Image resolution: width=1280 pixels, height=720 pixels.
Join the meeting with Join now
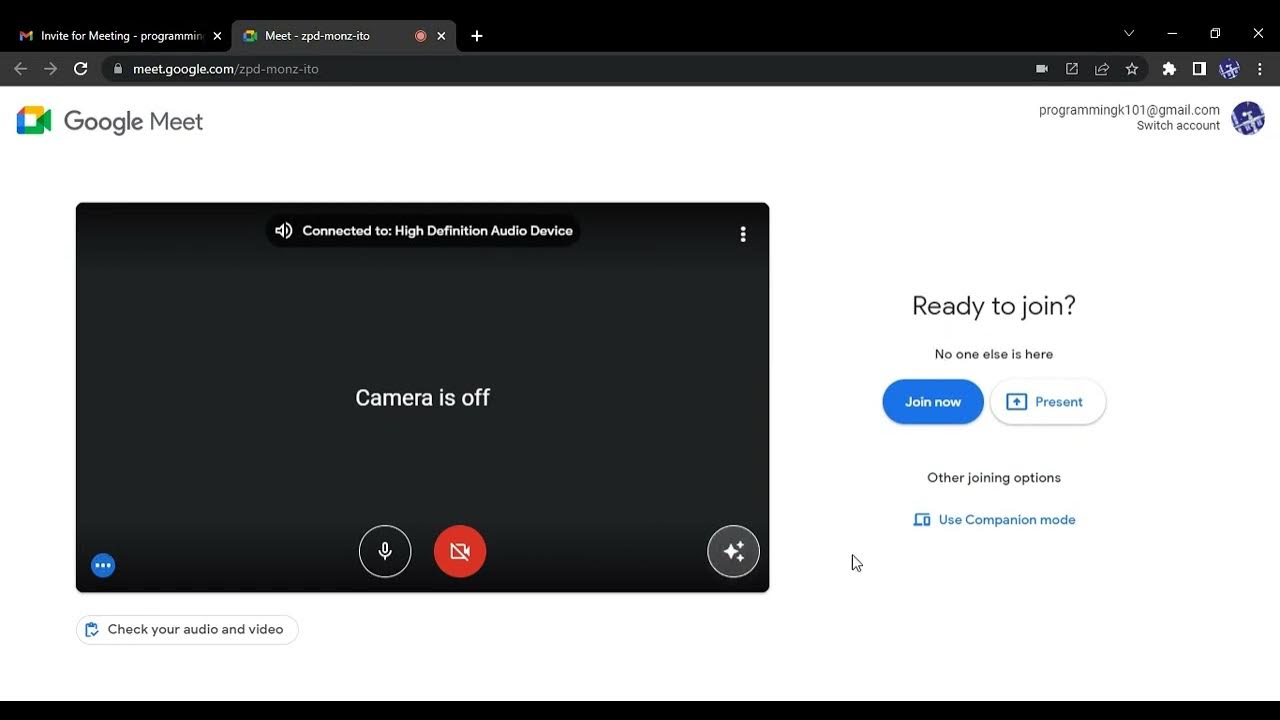pos(933,402)
